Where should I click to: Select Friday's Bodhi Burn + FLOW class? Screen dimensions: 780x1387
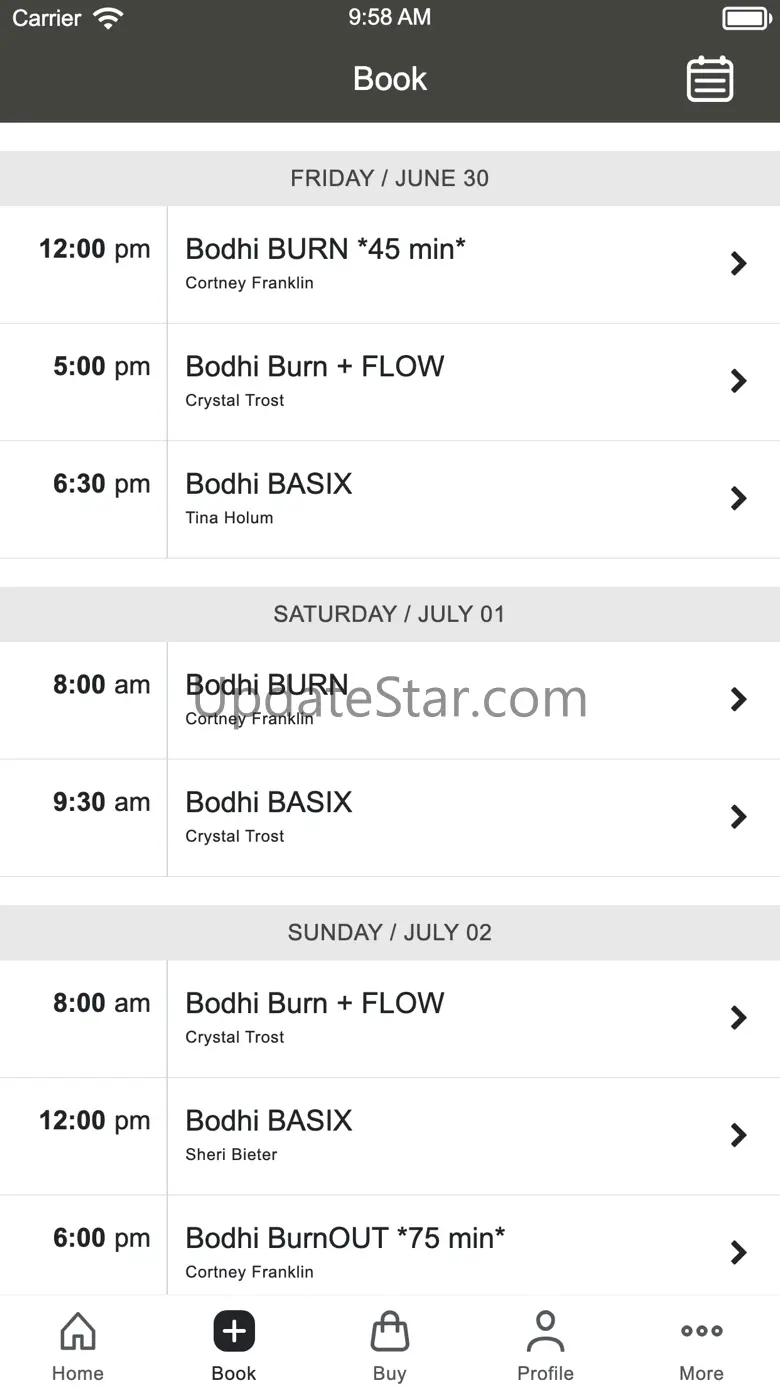coord(315,367)
